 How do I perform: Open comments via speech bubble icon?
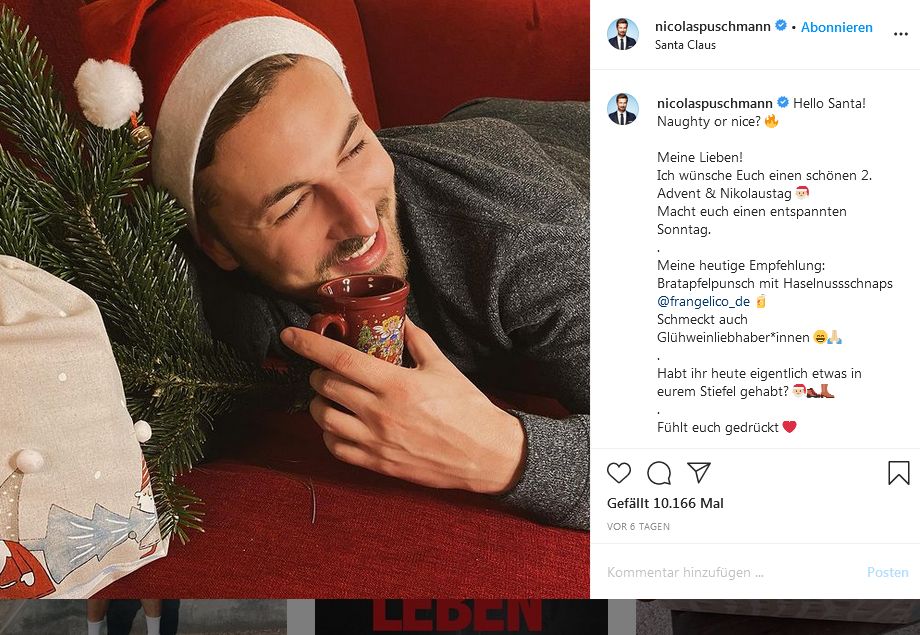[659, 473]
